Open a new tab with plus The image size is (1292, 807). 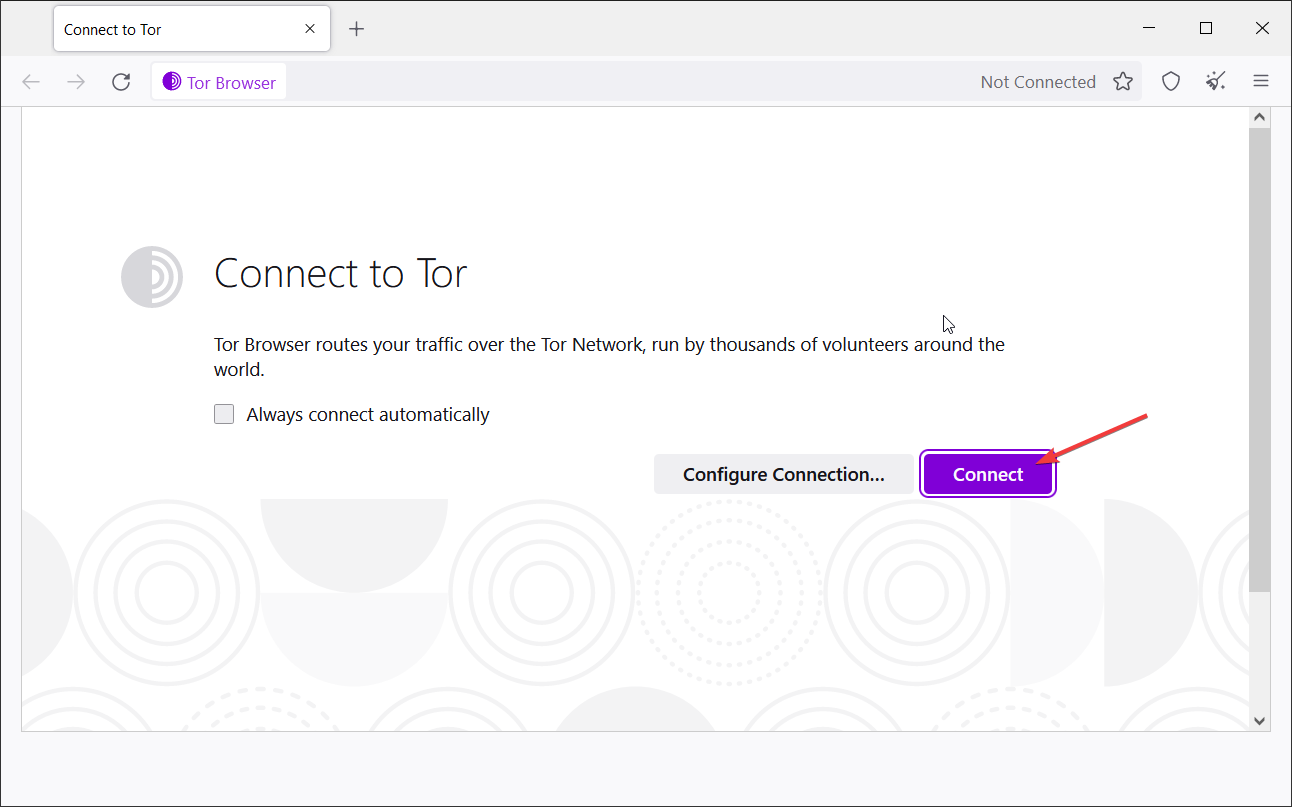click(x=357, y=29)
